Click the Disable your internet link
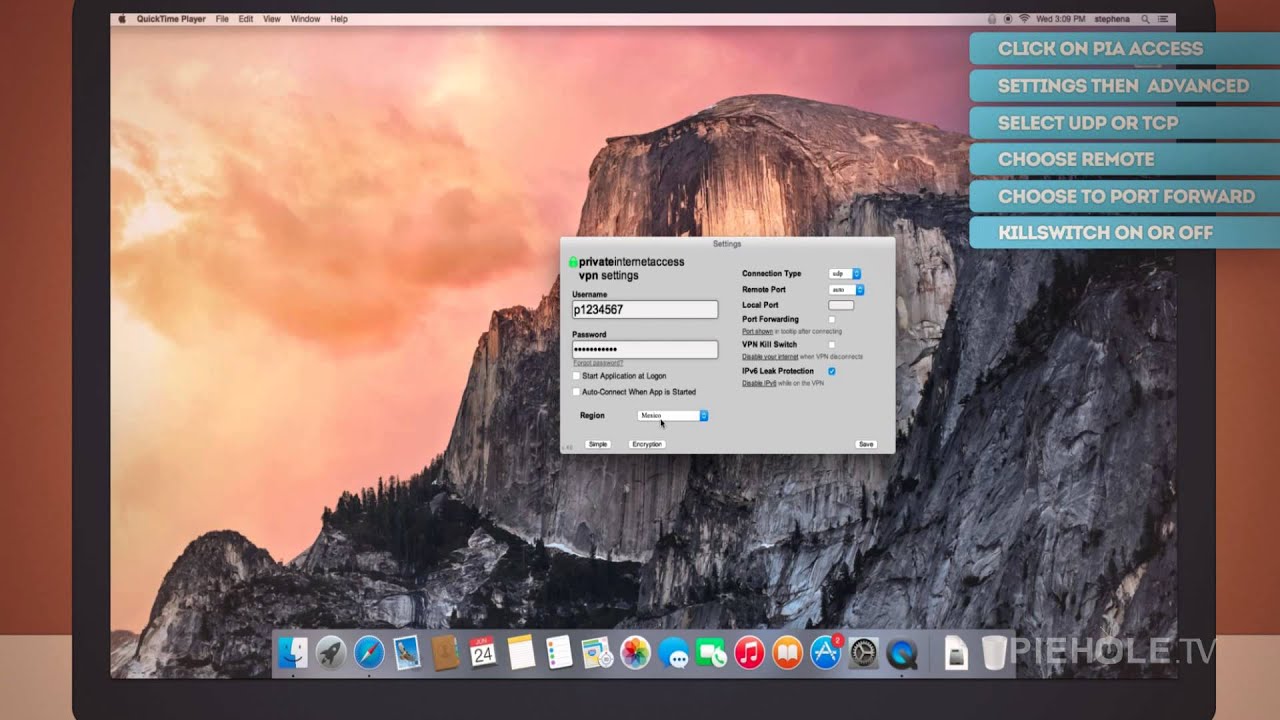This screenshot has width=1280, height=720. click(771, 357)
